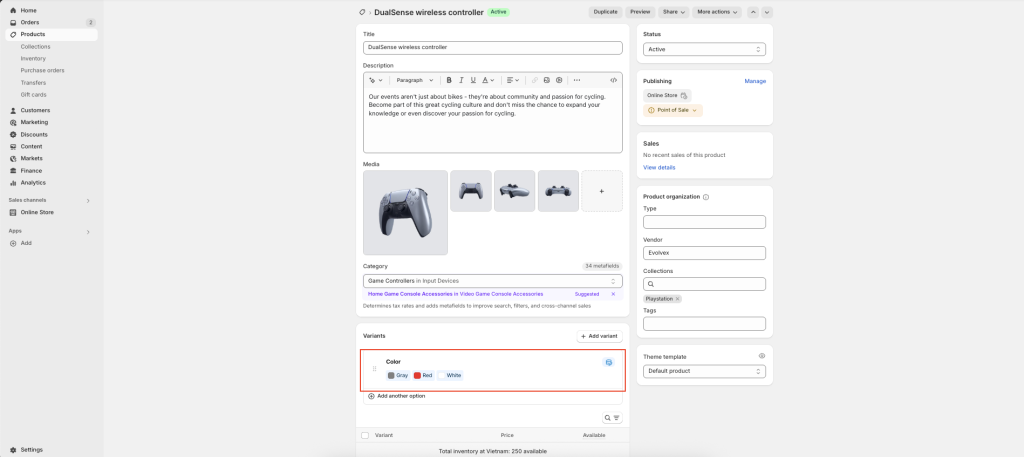
Task: Click the Discounts badge icon
Action: [x=13, y=134]
